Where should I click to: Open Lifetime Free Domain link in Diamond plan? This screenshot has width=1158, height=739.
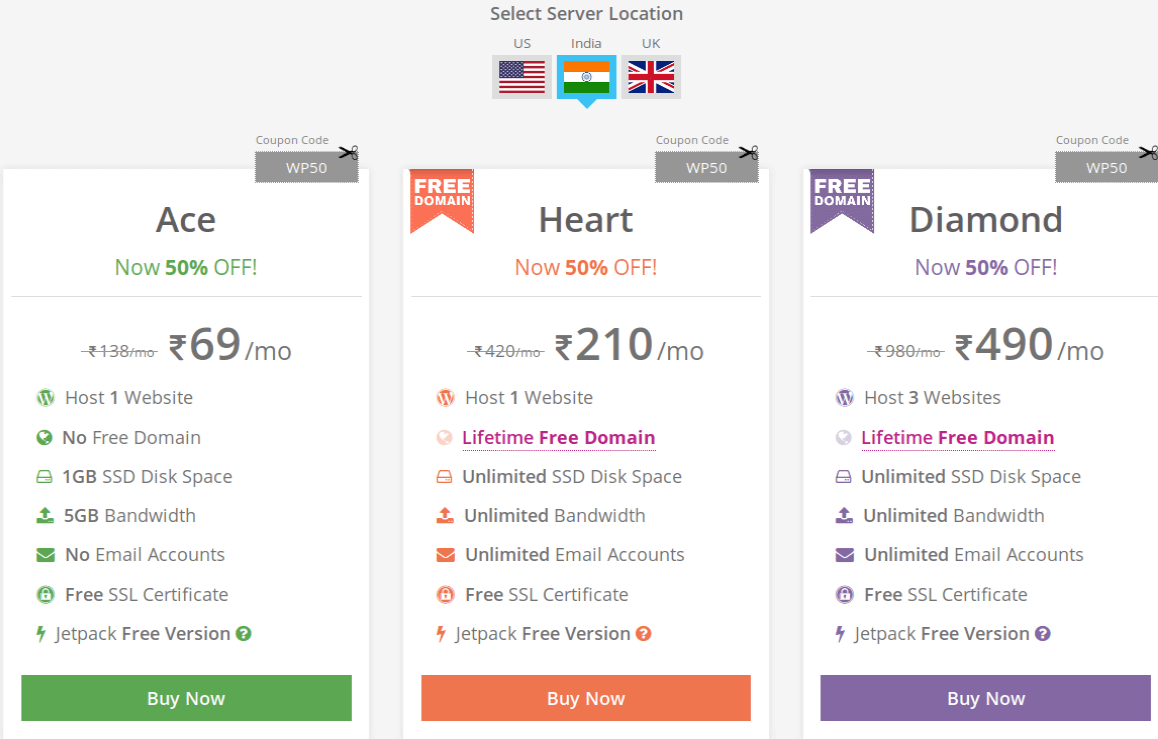(958, 438)
